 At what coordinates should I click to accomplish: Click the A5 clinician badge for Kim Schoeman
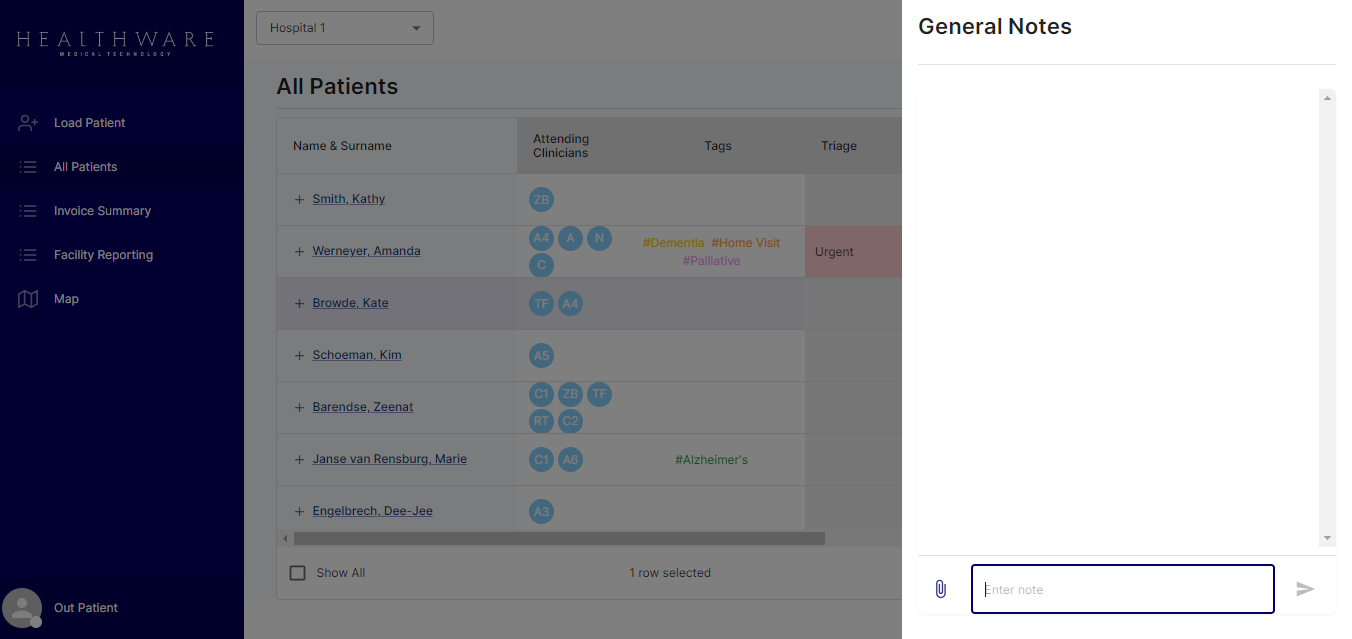[541, 355]
